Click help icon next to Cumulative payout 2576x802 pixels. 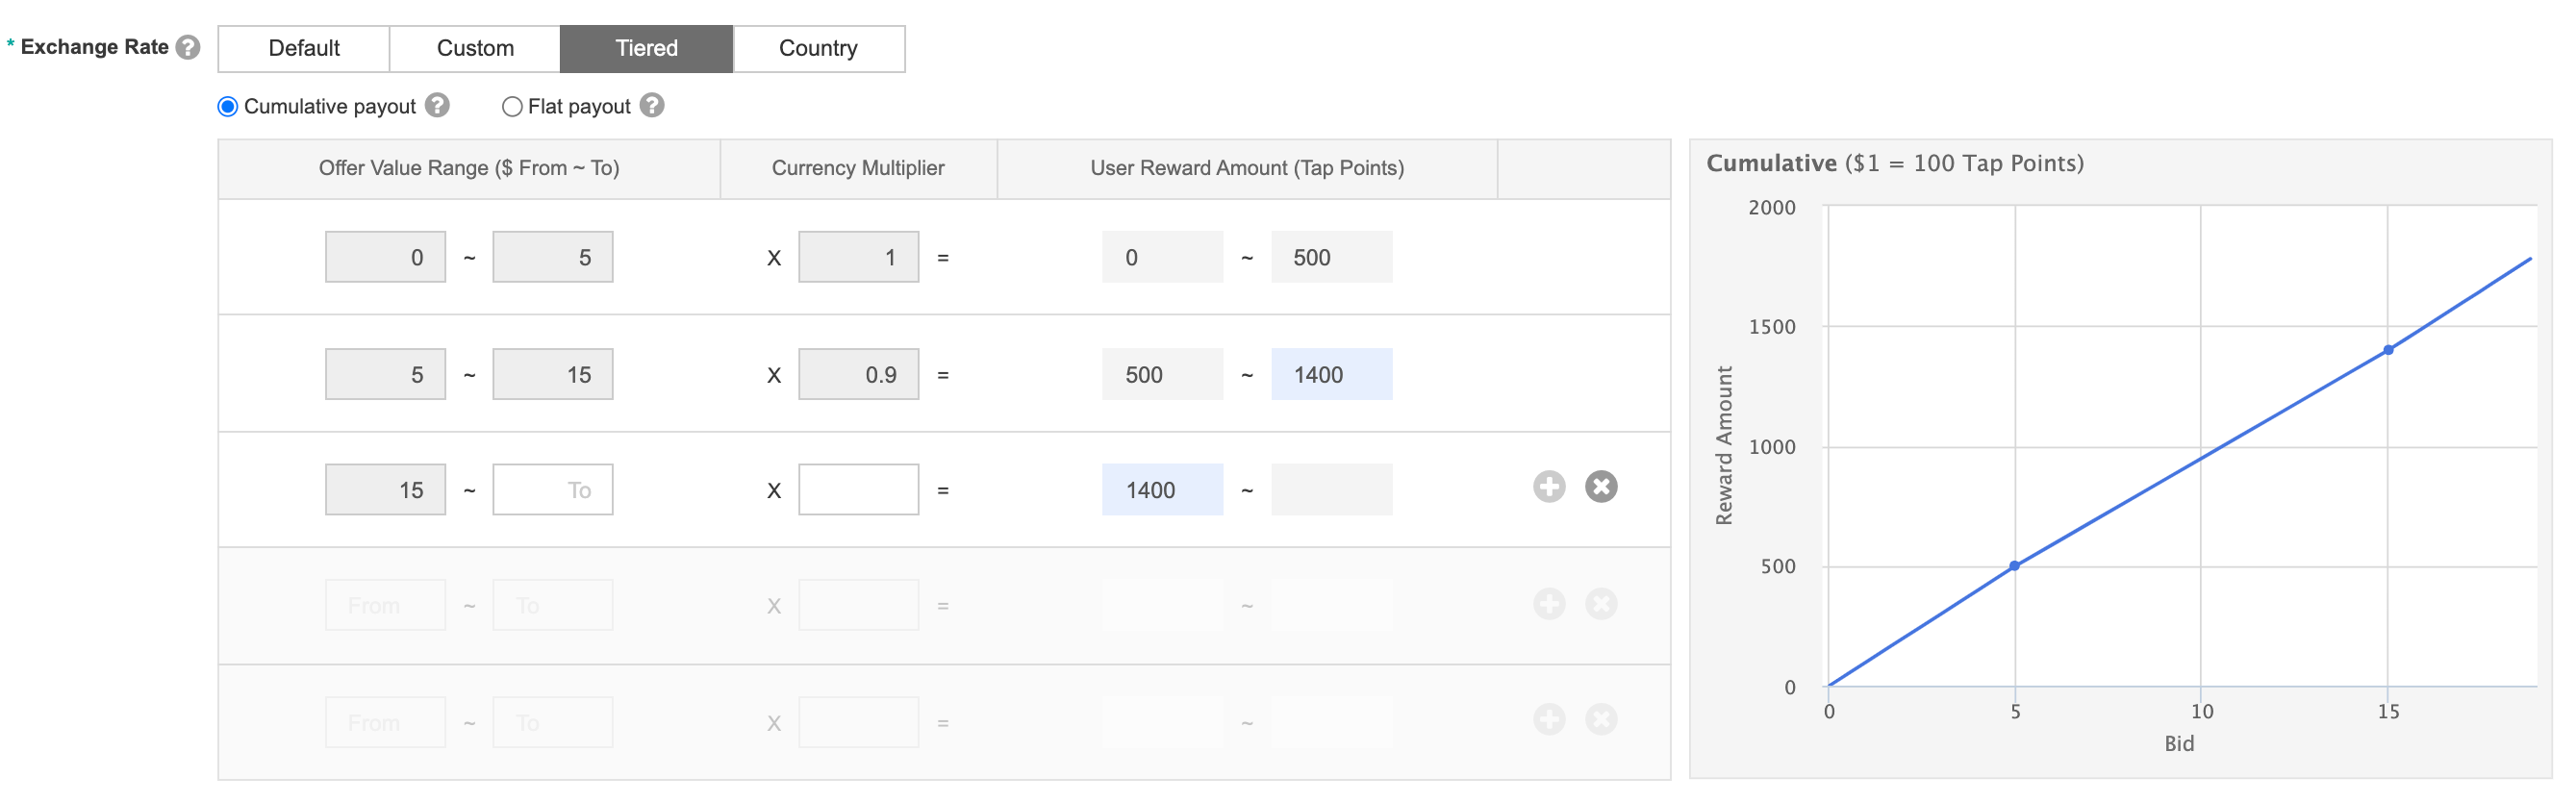437,105
